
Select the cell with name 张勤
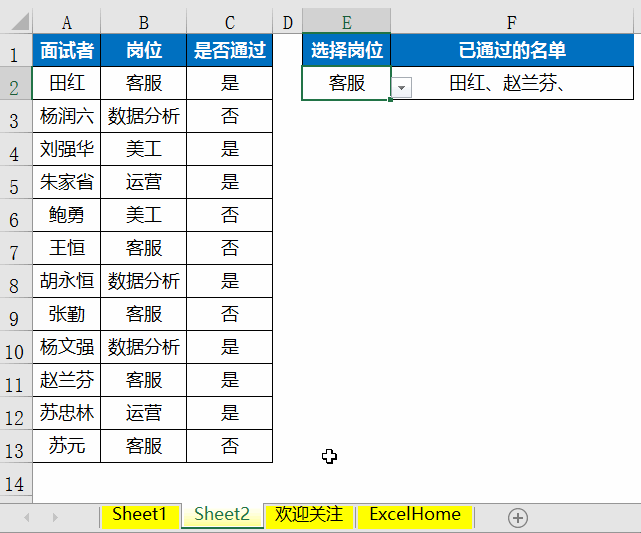(67, 314)
